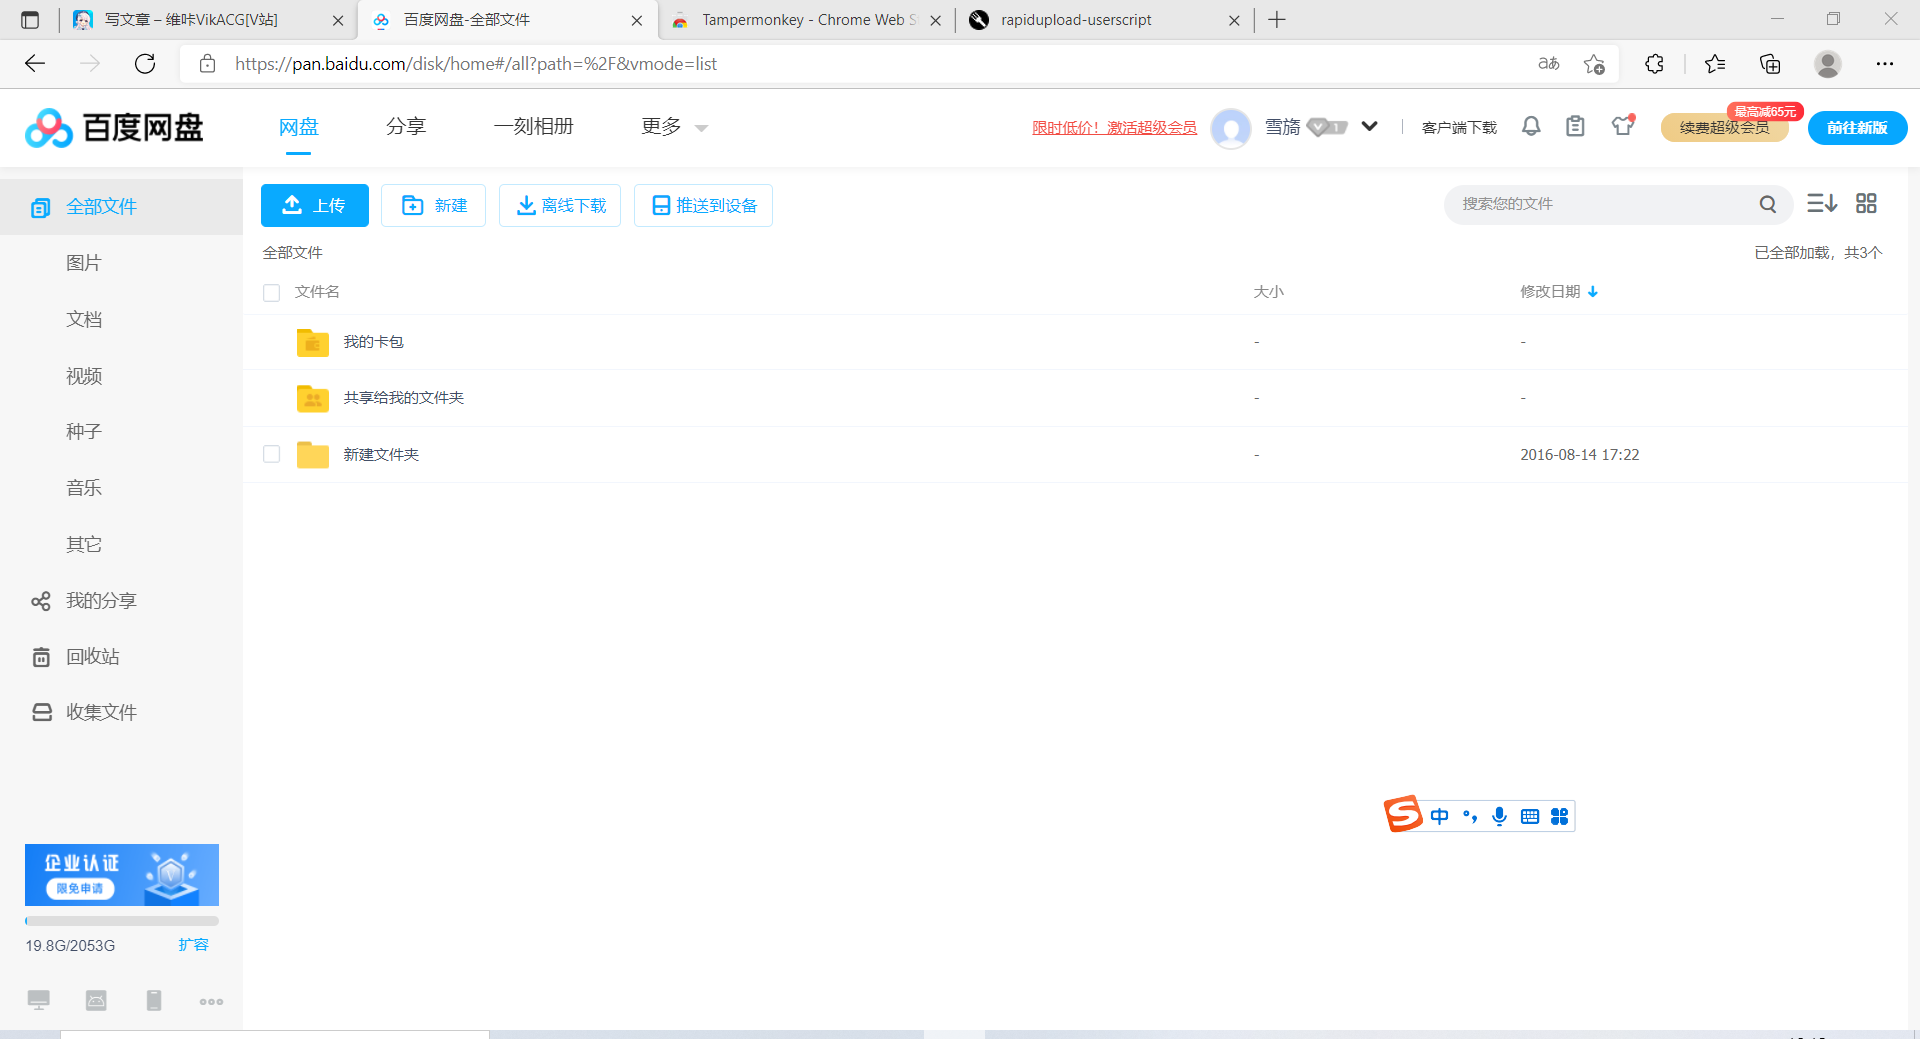Sort by 修改日期 column arrow

pos(1593,292)
